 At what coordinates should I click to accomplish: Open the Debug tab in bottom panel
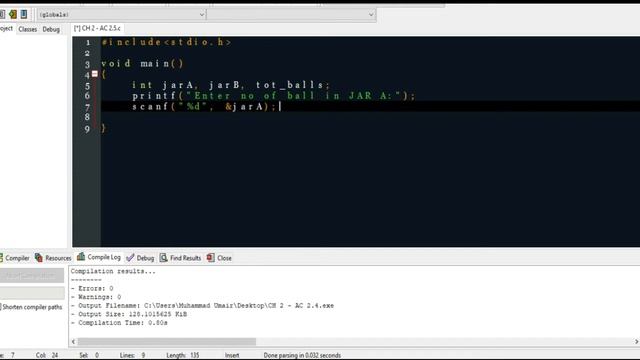pos(140,258)
